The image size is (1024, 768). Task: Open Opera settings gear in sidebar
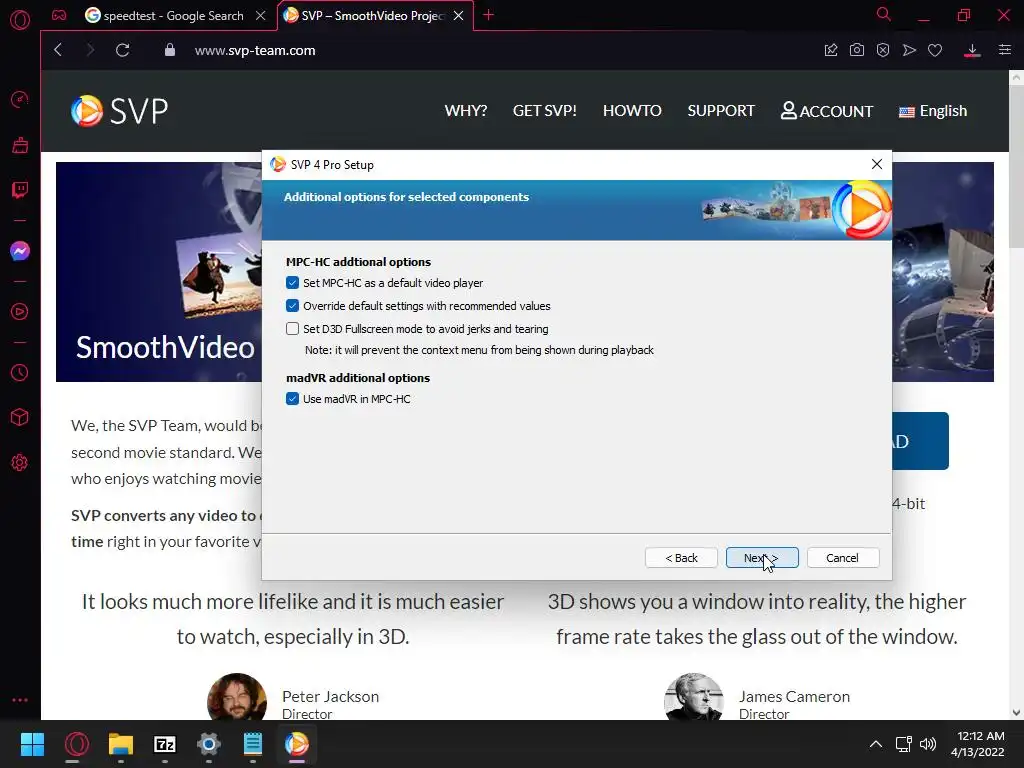tap(20, 462)
